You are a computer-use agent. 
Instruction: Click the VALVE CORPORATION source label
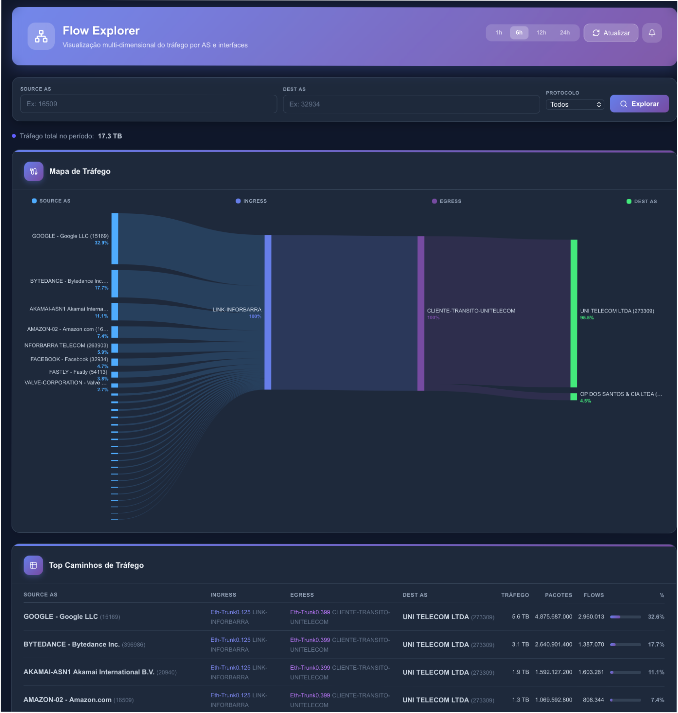(66, 383)
